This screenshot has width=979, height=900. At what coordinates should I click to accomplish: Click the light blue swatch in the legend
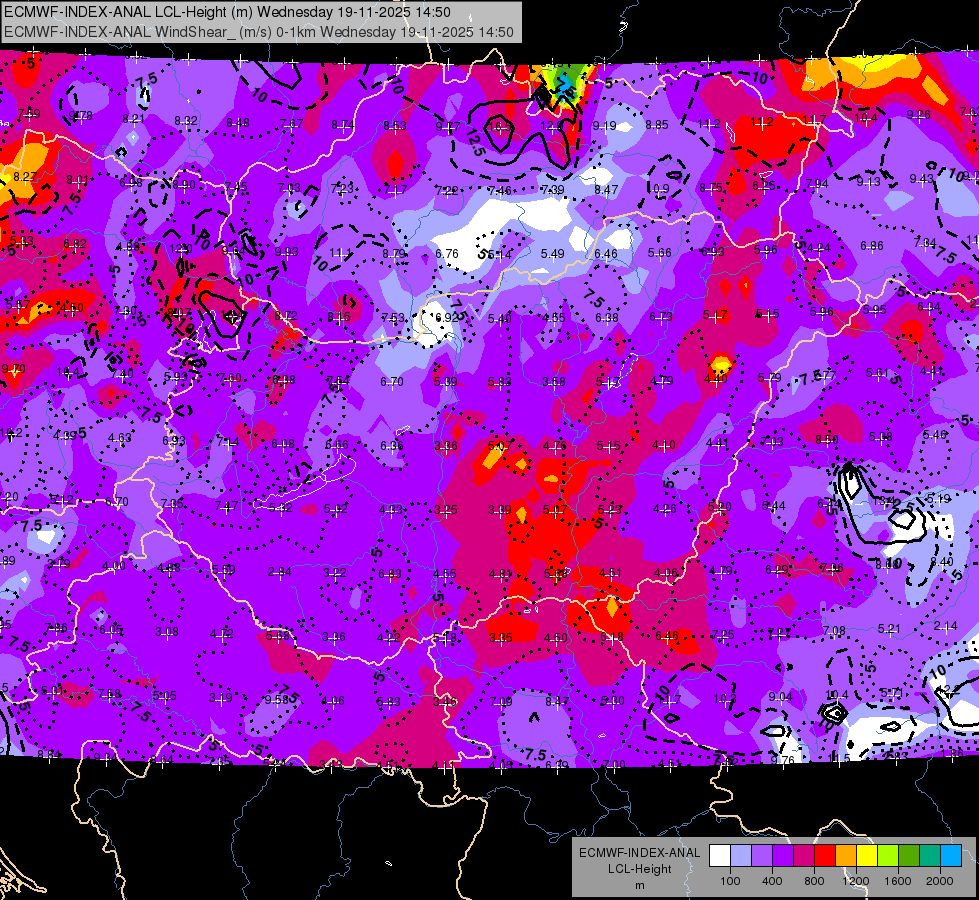pyautogui.click(x=741, y=856)
